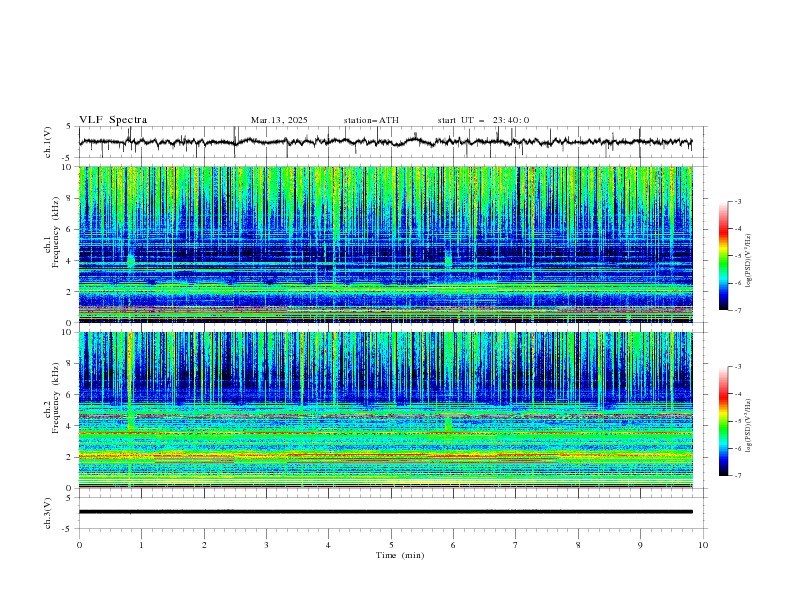Click the date 'Mar.13, 2025'
This screenshot has width=792, height=612.
tap(279, 120)
